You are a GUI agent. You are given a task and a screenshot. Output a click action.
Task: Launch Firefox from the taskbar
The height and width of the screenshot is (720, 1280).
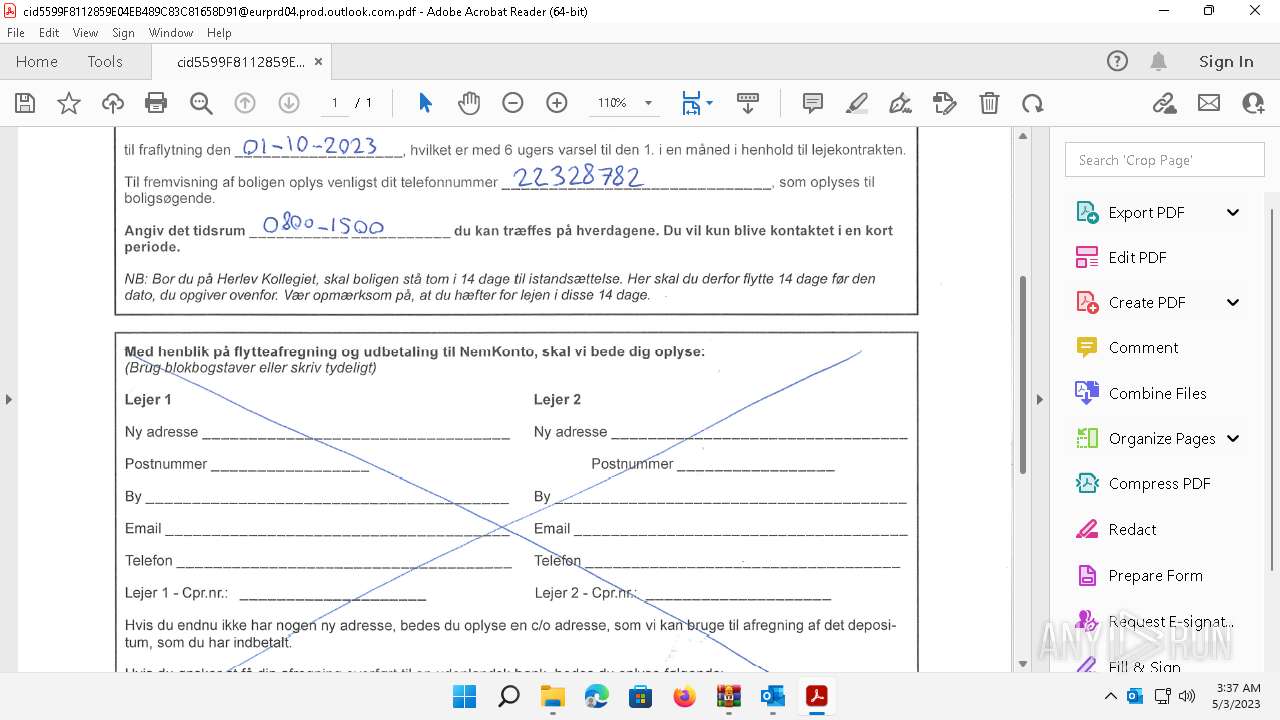685,696
